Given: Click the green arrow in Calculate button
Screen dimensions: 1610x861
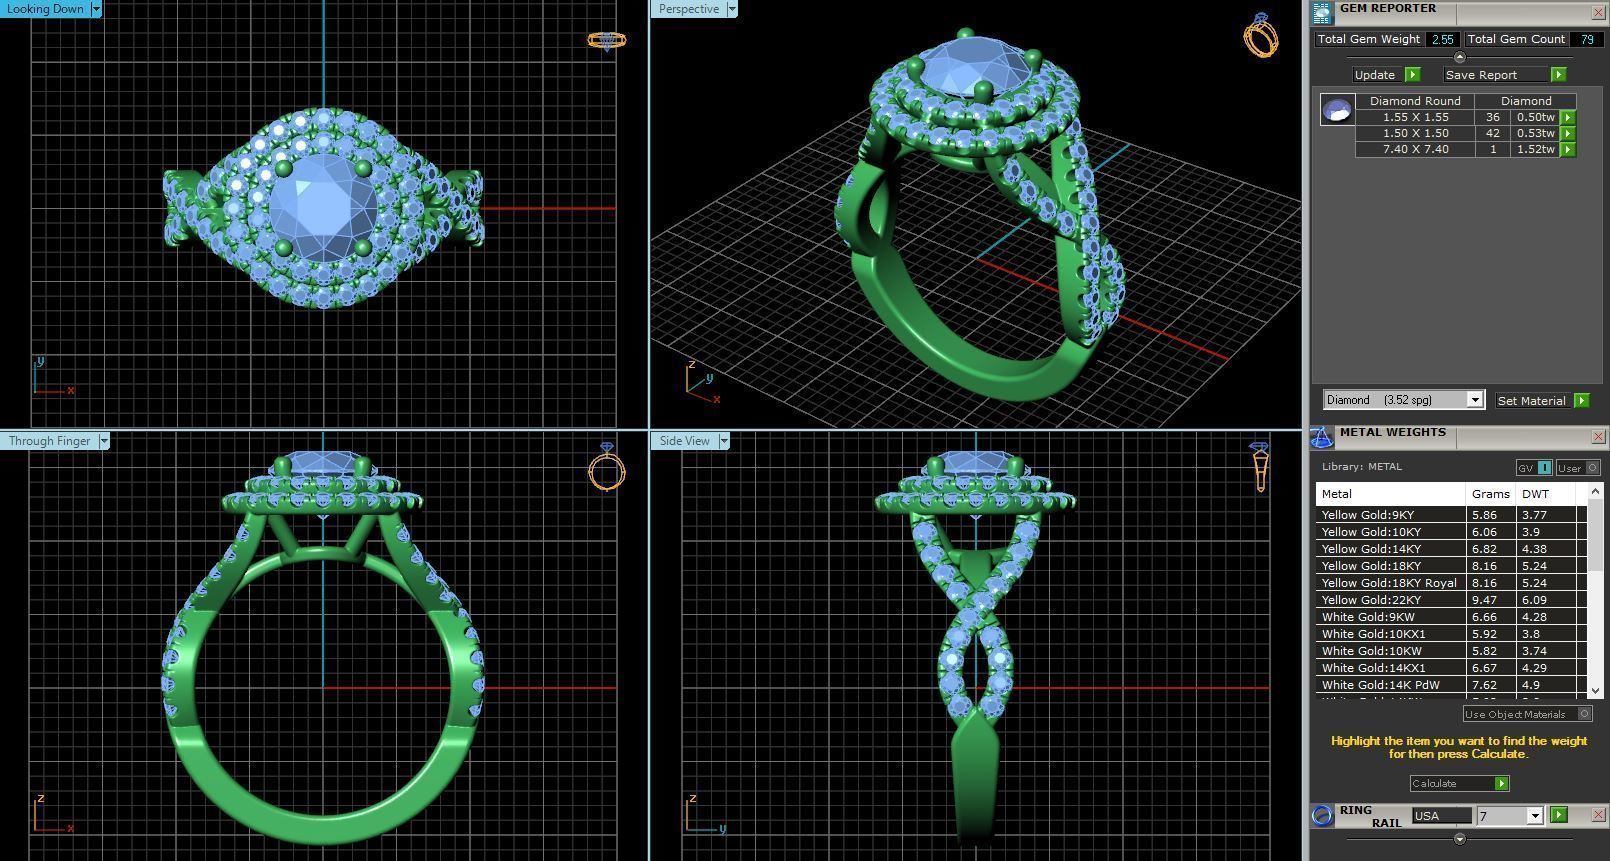Looking at the screenshot, I should pyautogui.click(x=1501, y=784).
